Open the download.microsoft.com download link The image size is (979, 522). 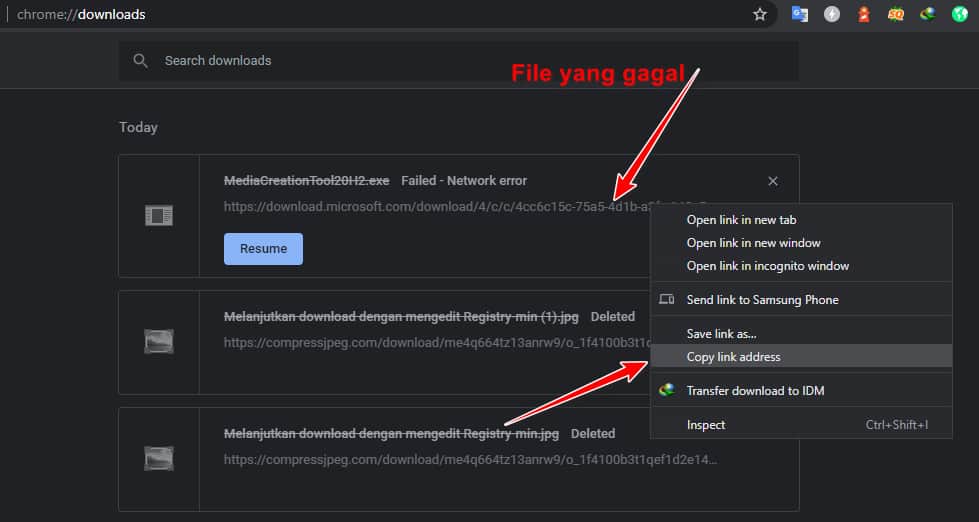pyautogui.click(x=437, y=207)
